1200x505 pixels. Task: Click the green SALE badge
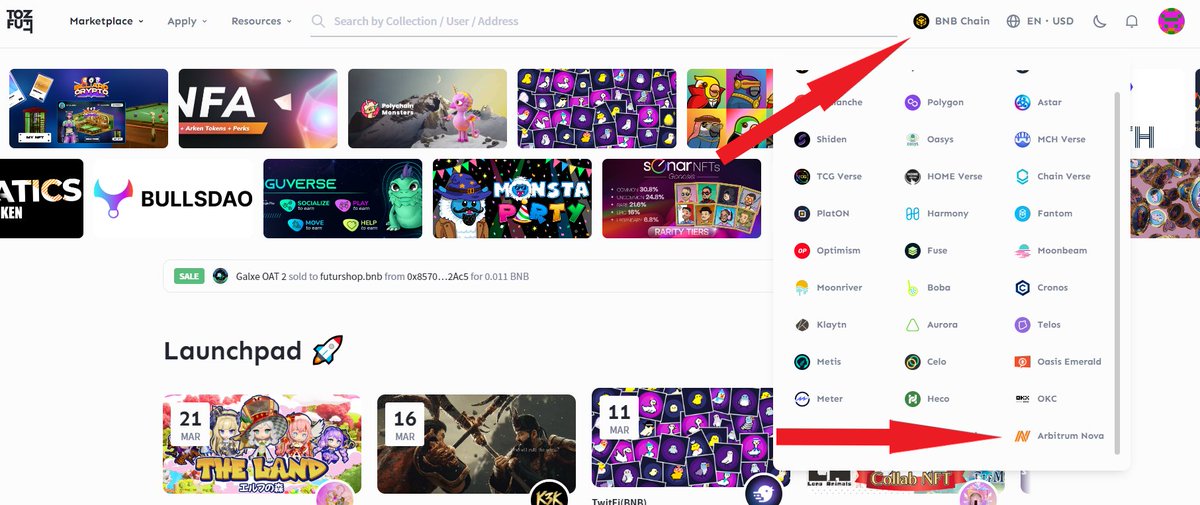189,276
